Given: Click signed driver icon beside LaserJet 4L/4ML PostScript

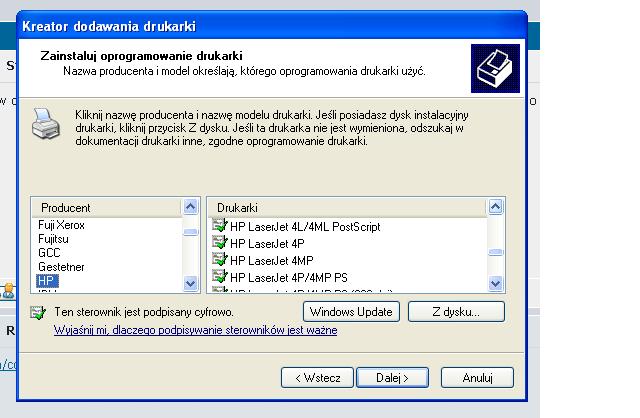Looking at the screenshot, I should (220, 225).
